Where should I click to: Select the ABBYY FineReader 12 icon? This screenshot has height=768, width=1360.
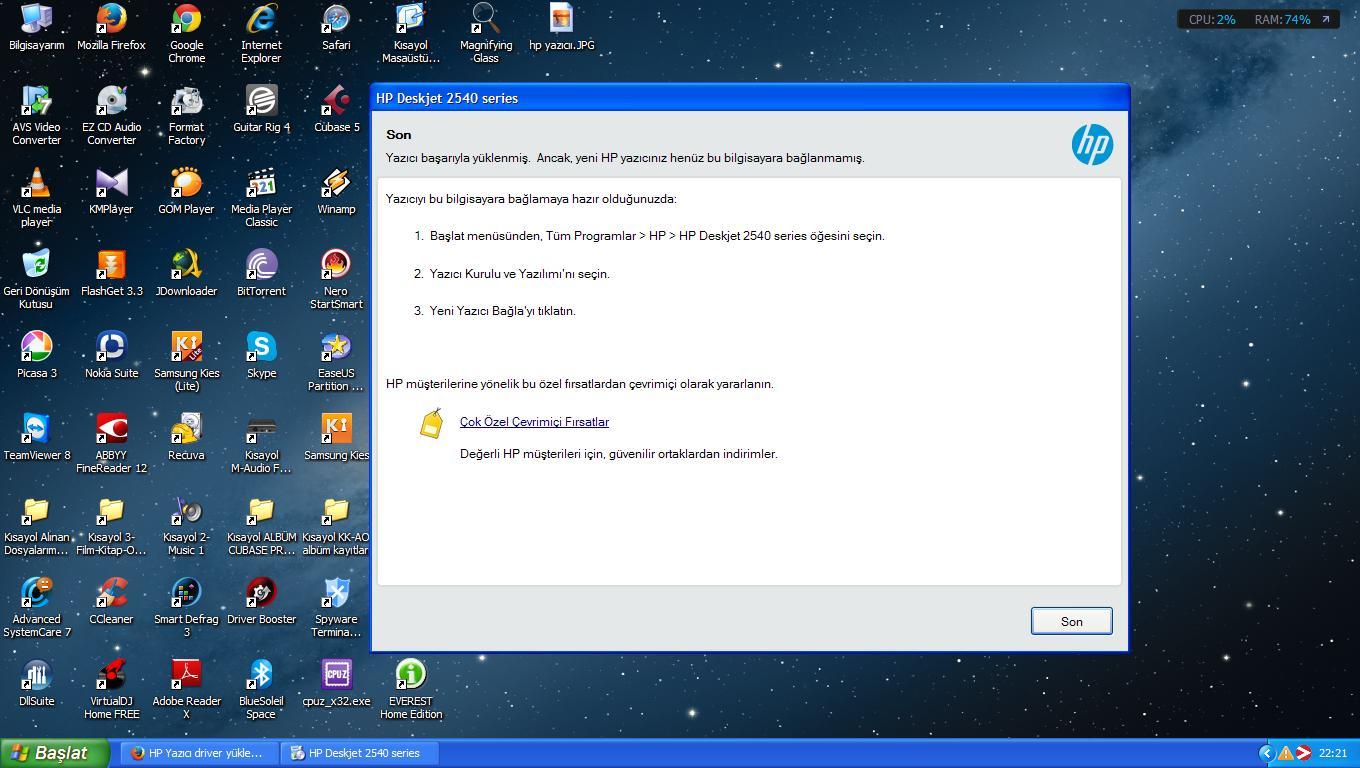coord(111,443)
